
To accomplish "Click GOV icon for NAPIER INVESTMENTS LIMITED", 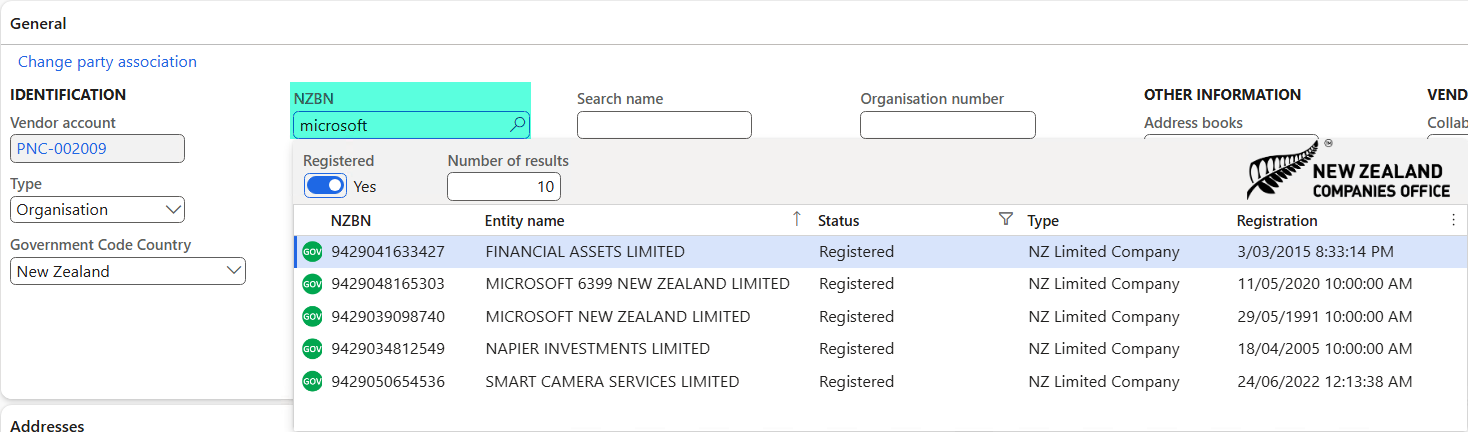I will click(312, 349).
